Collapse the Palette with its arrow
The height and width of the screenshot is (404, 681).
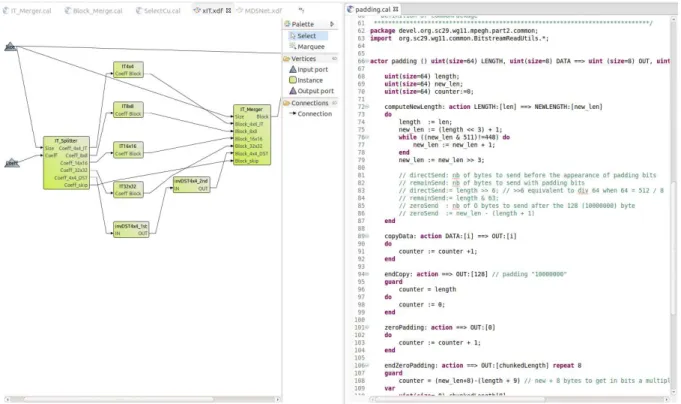pyautogui.click(x=332, y=24)
